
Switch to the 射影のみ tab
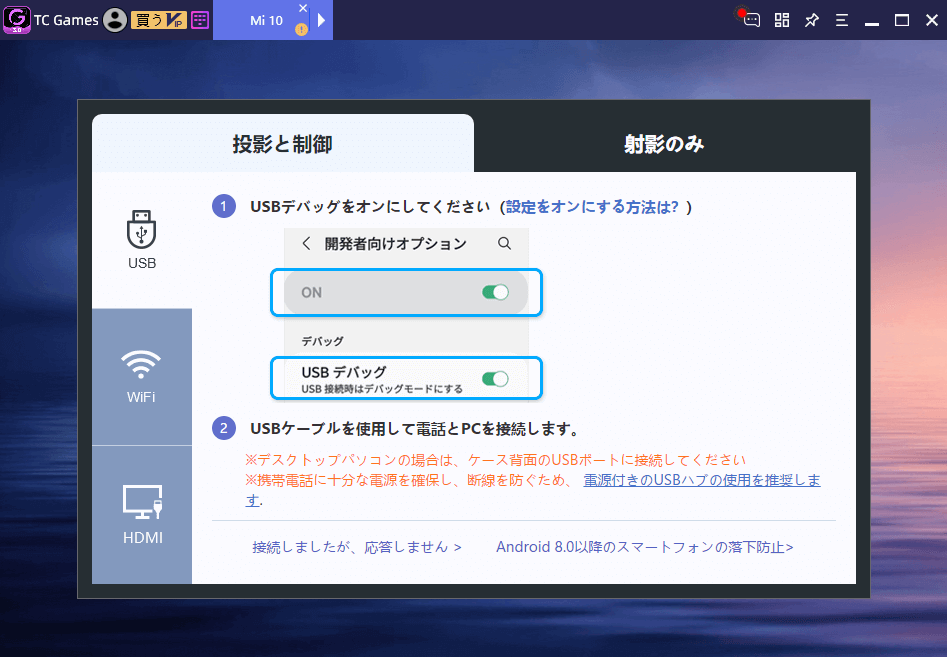tap(664, 144)
